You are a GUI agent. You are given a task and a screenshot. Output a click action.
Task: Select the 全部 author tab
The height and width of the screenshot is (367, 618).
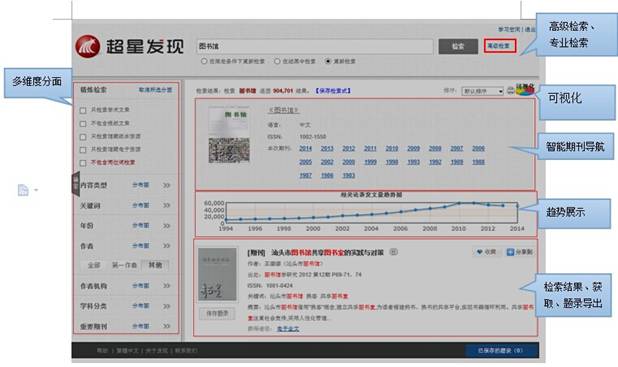pos(94,265)
